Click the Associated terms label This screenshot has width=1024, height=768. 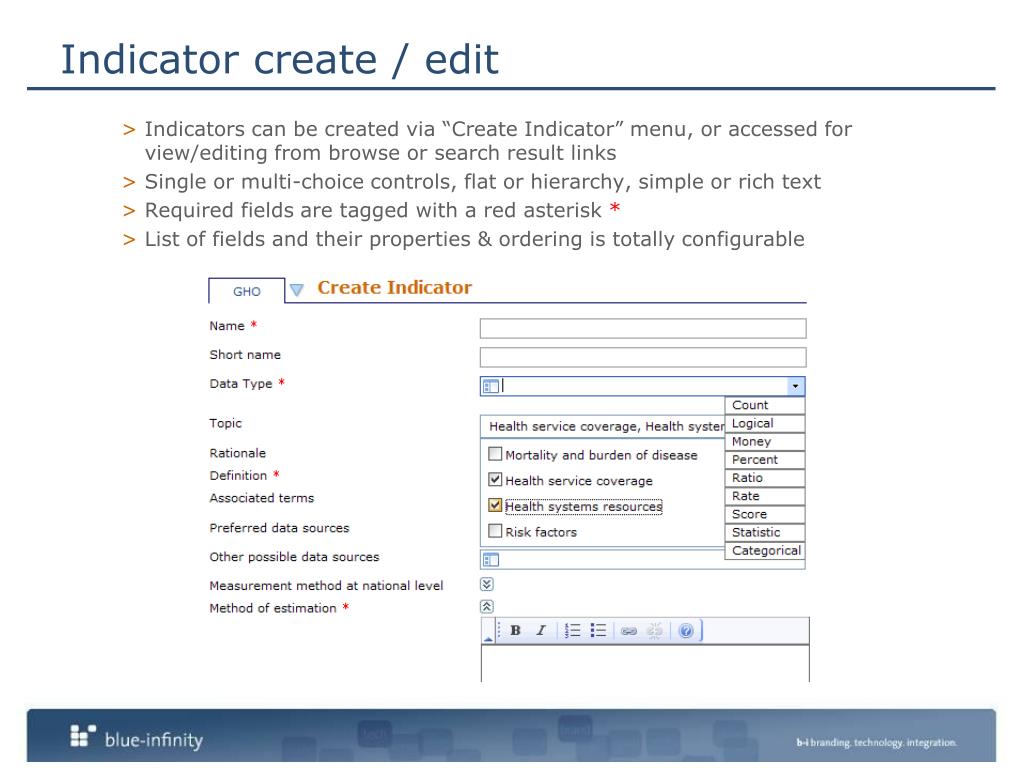(262, 498)
